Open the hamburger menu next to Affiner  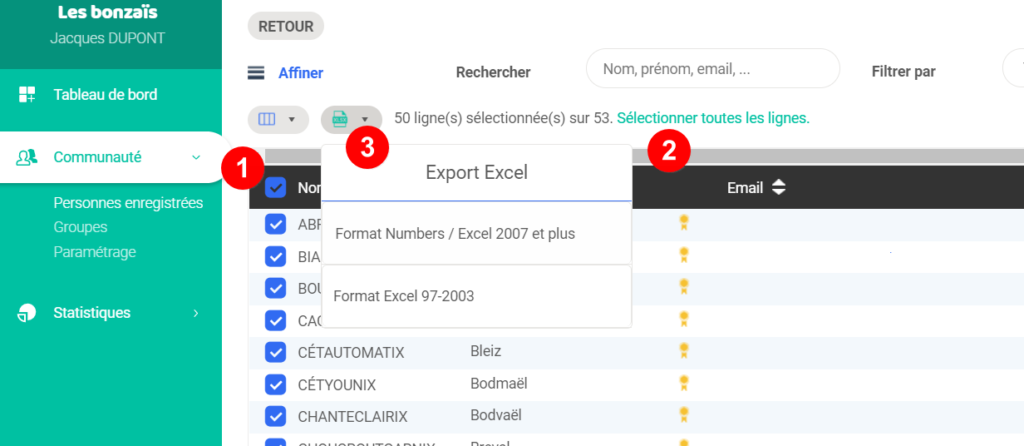pyautogui.click(x=256, y=73)
